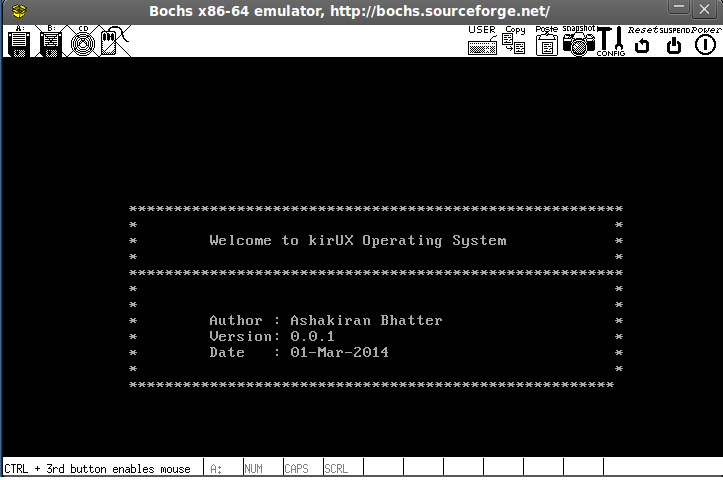The height and width of the screenshot is (480, 723).
Task: Click the A: drive status bar indicator
Action: pyautogui.click(x=216, y=468)
